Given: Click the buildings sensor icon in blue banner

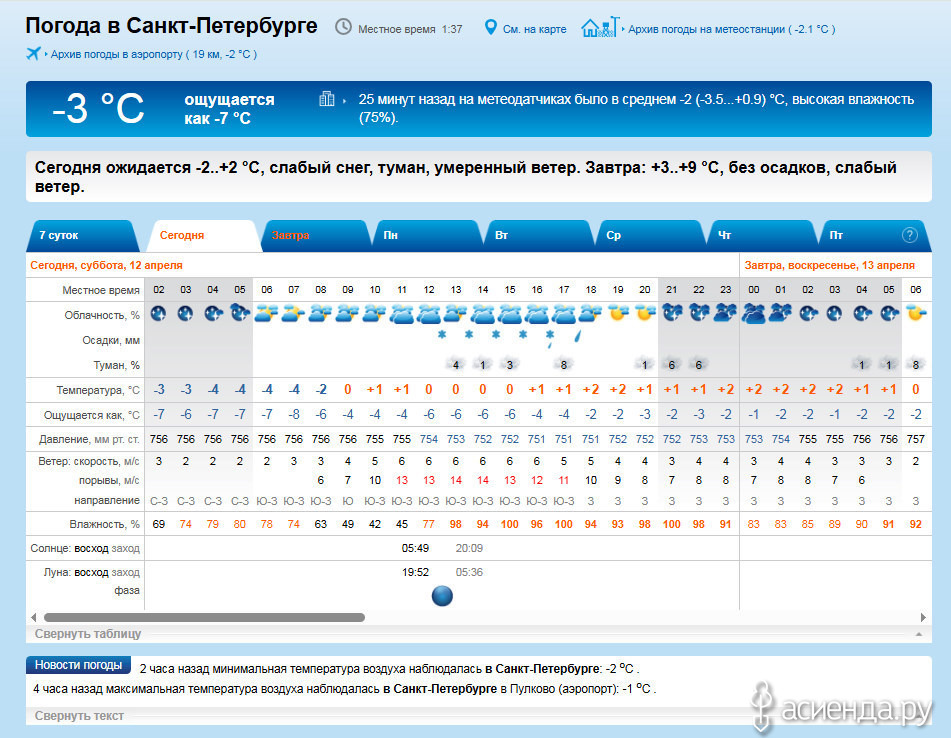Looking at the screenshot, I should tap(327, 99).
